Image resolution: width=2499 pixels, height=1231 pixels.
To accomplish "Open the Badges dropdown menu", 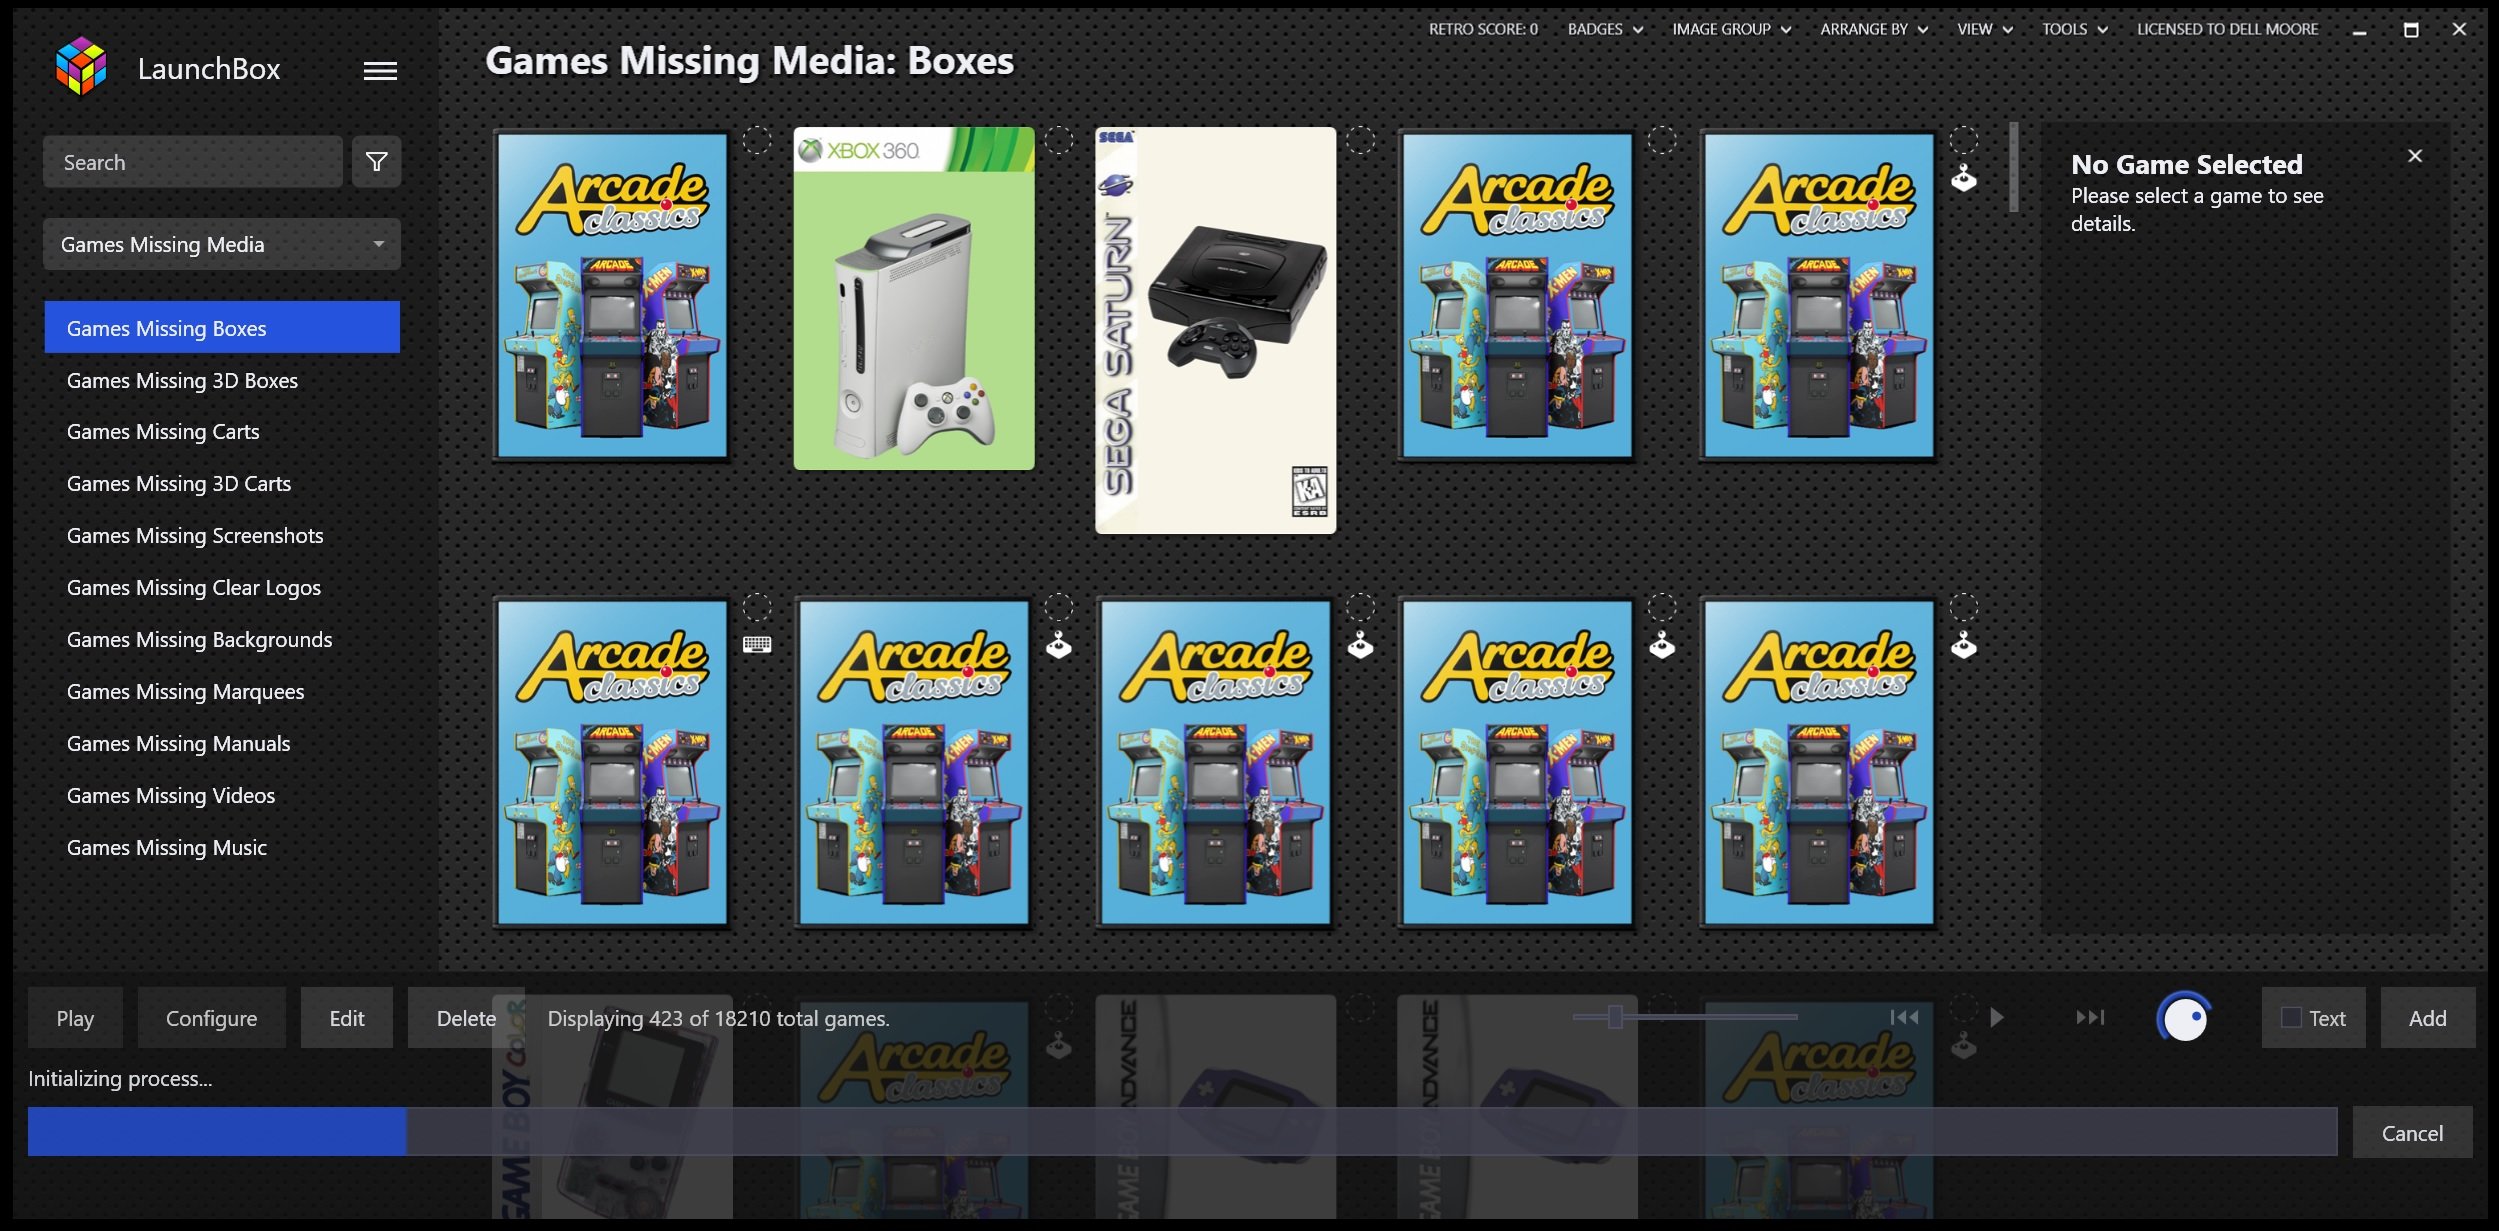I will click(x=1605, y=29).
